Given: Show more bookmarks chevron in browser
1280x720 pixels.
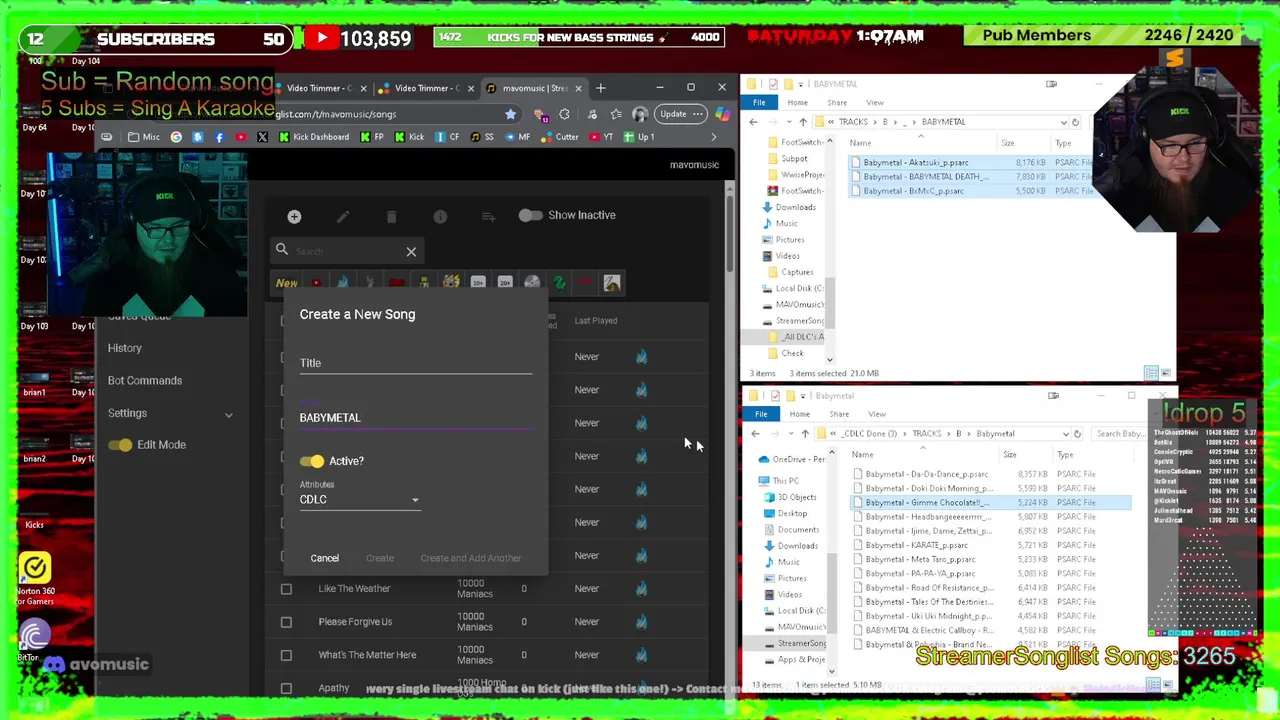Looking at the screenshot, I should 713,137.
